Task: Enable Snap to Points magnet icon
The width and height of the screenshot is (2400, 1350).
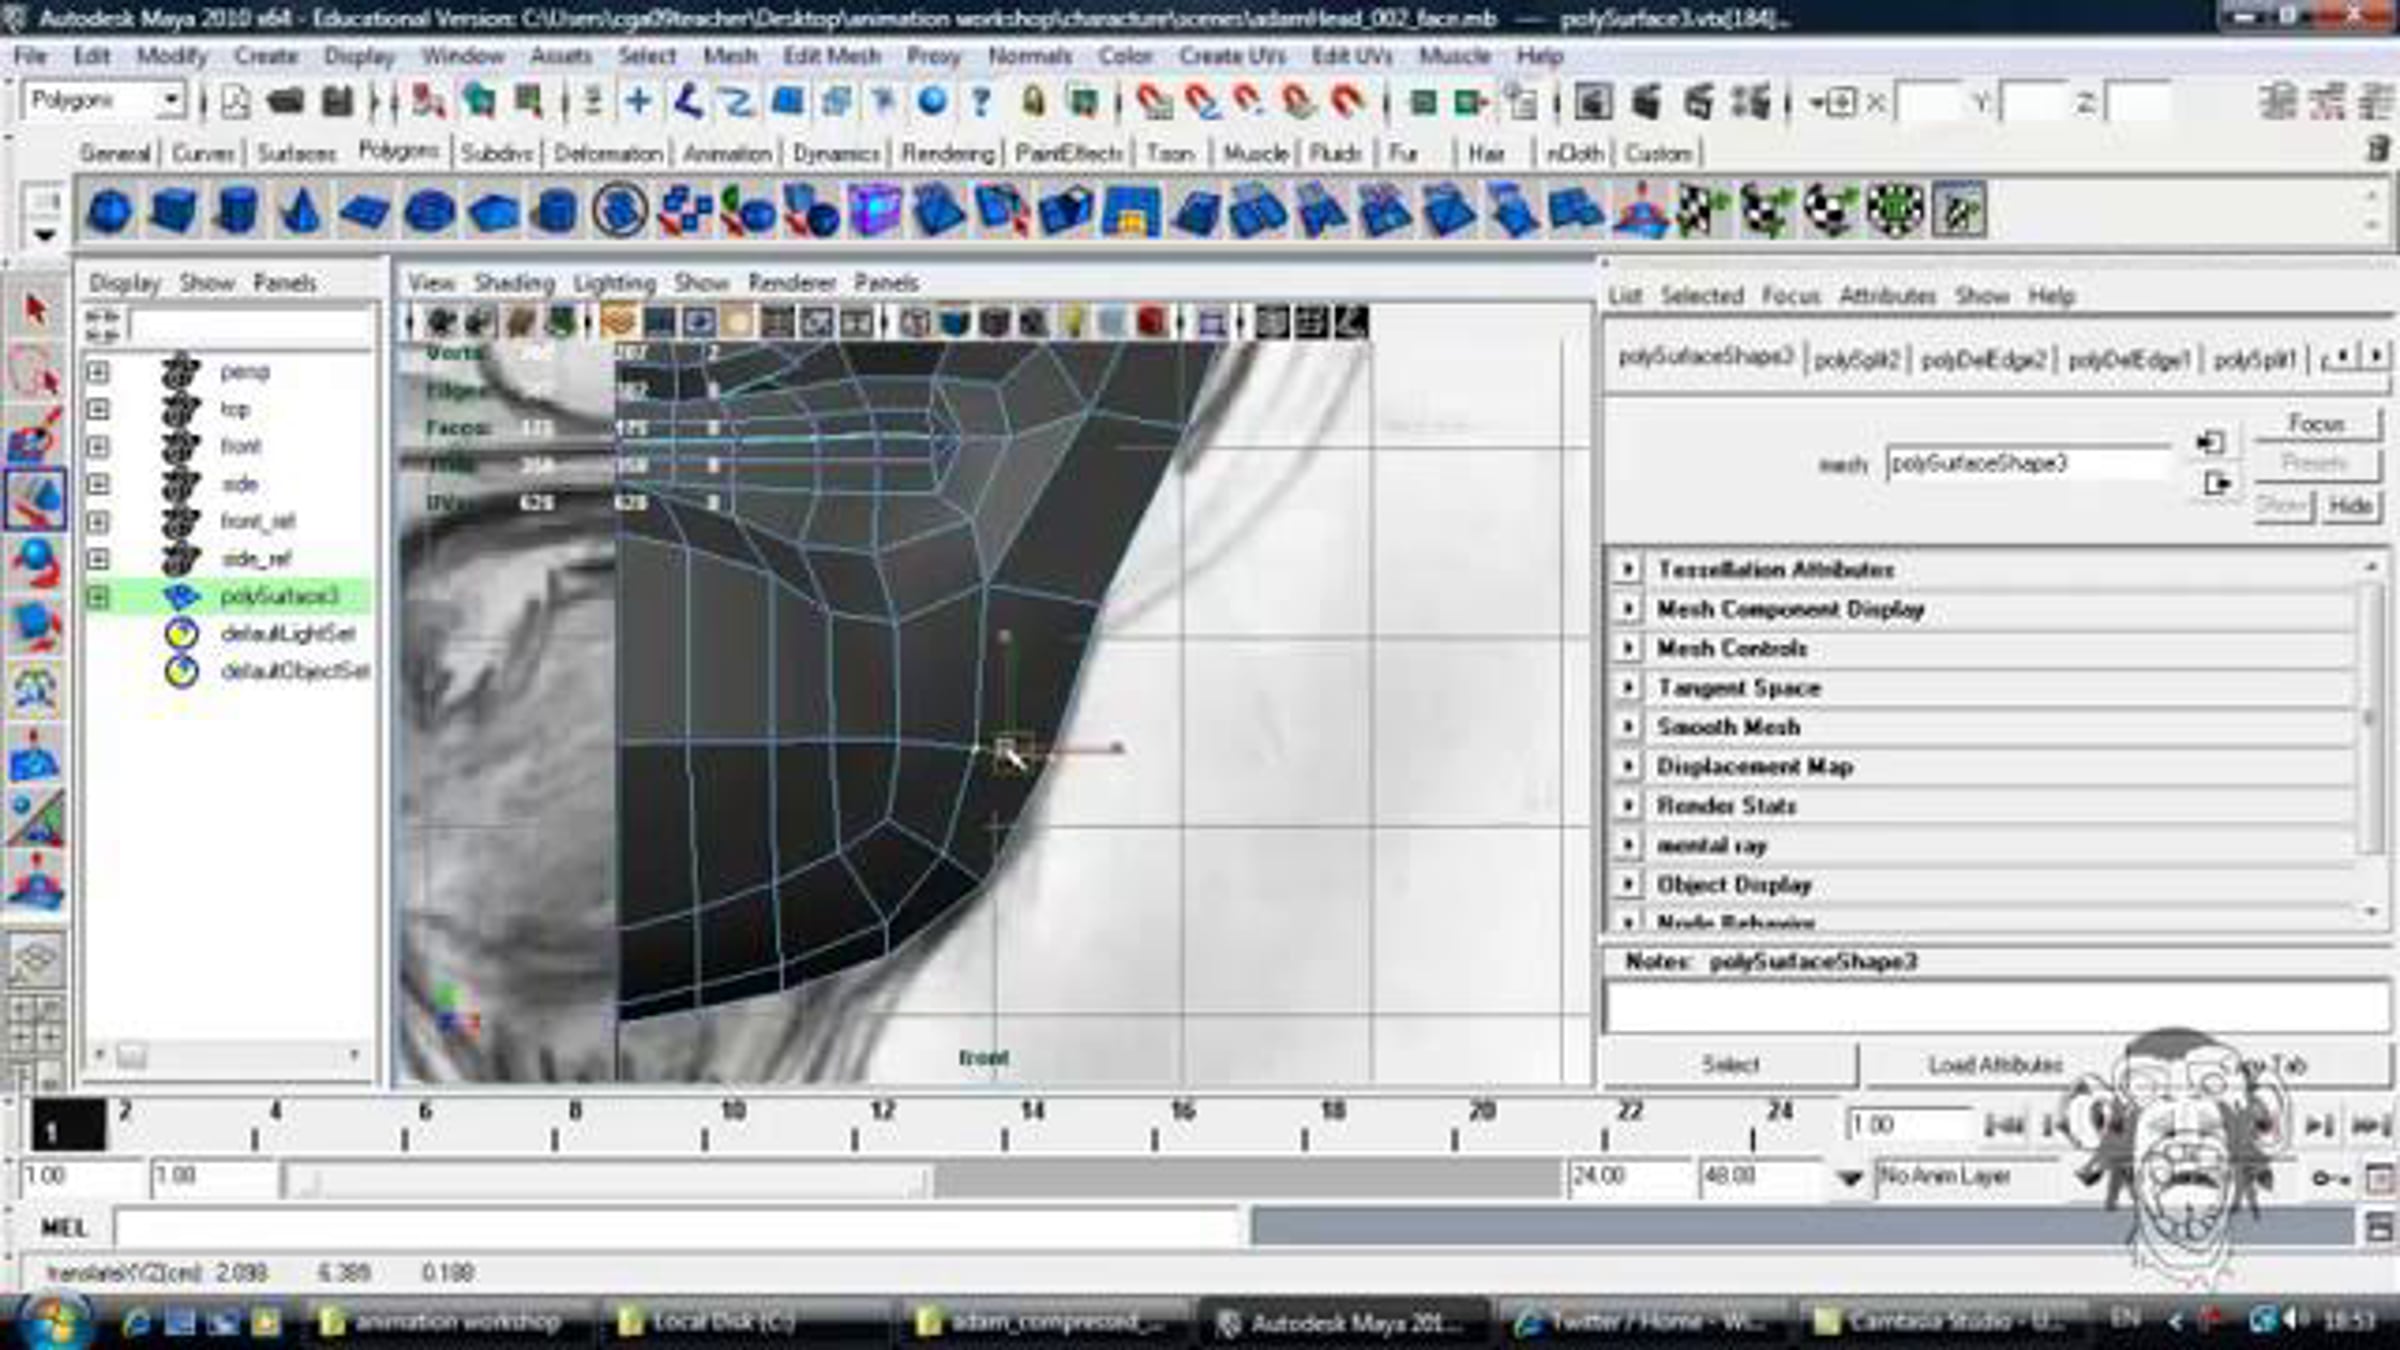Action: (1248, 102)
